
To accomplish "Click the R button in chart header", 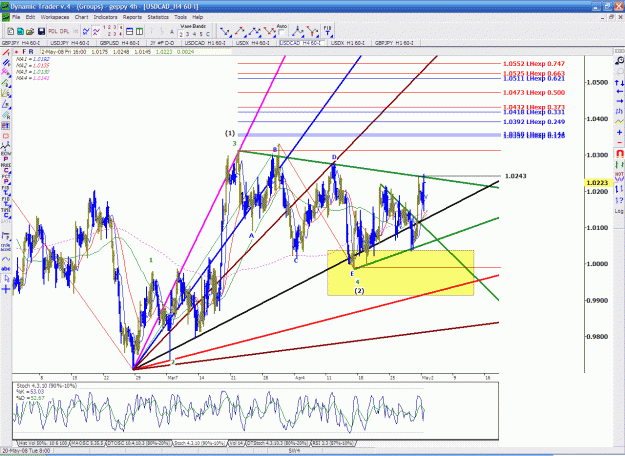I will (31, 52).
